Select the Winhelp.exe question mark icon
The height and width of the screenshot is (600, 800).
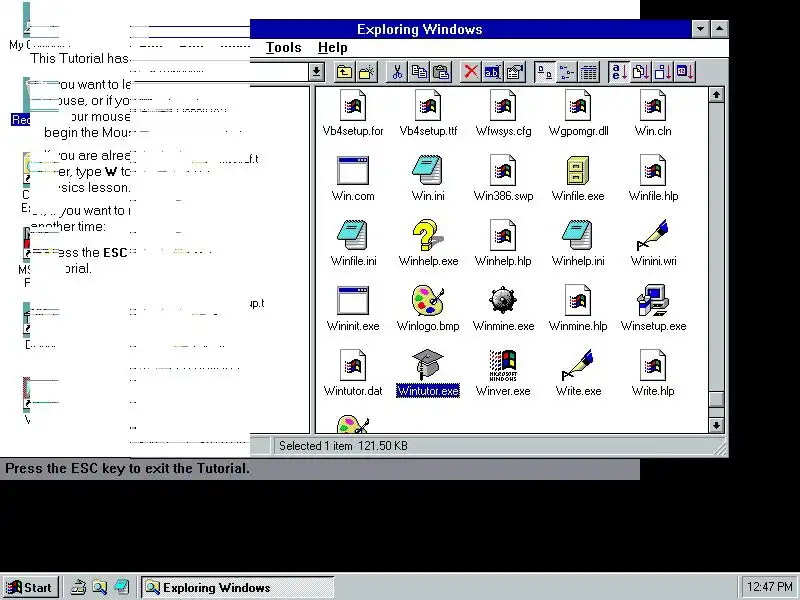[428, 244]
